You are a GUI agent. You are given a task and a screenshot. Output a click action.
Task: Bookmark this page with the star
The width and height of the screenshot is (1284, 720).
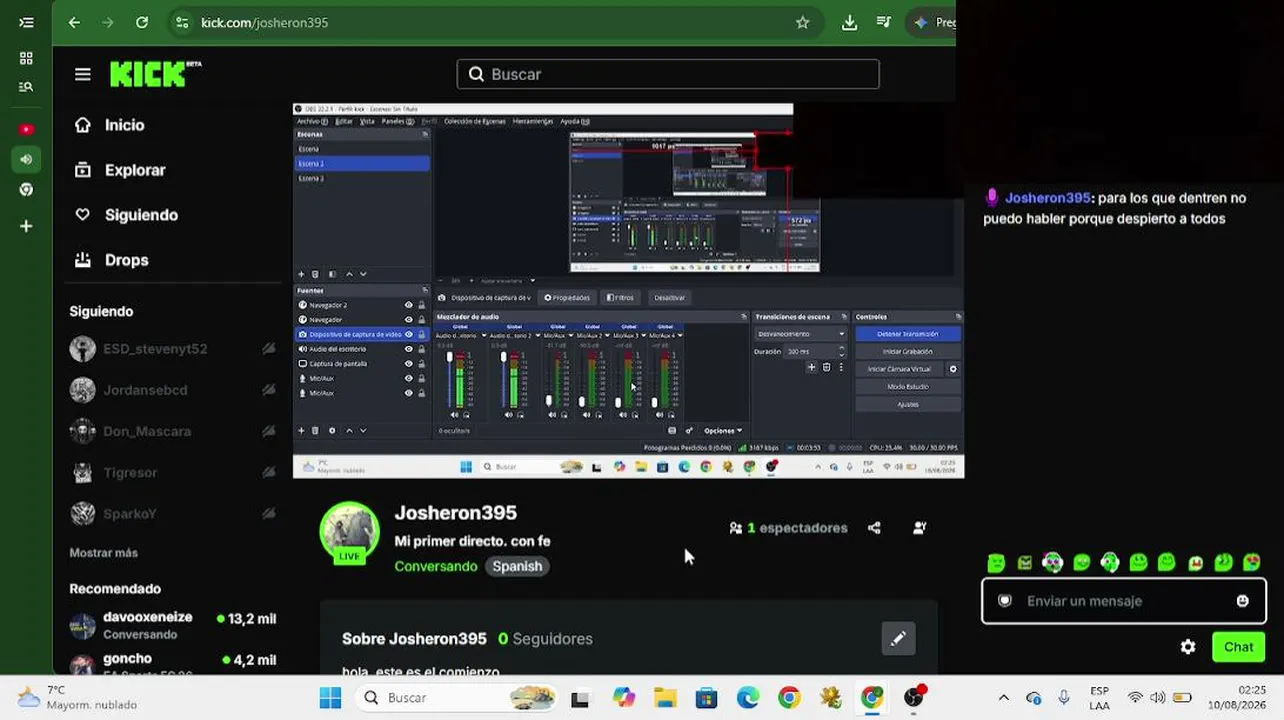pos(802,22)
